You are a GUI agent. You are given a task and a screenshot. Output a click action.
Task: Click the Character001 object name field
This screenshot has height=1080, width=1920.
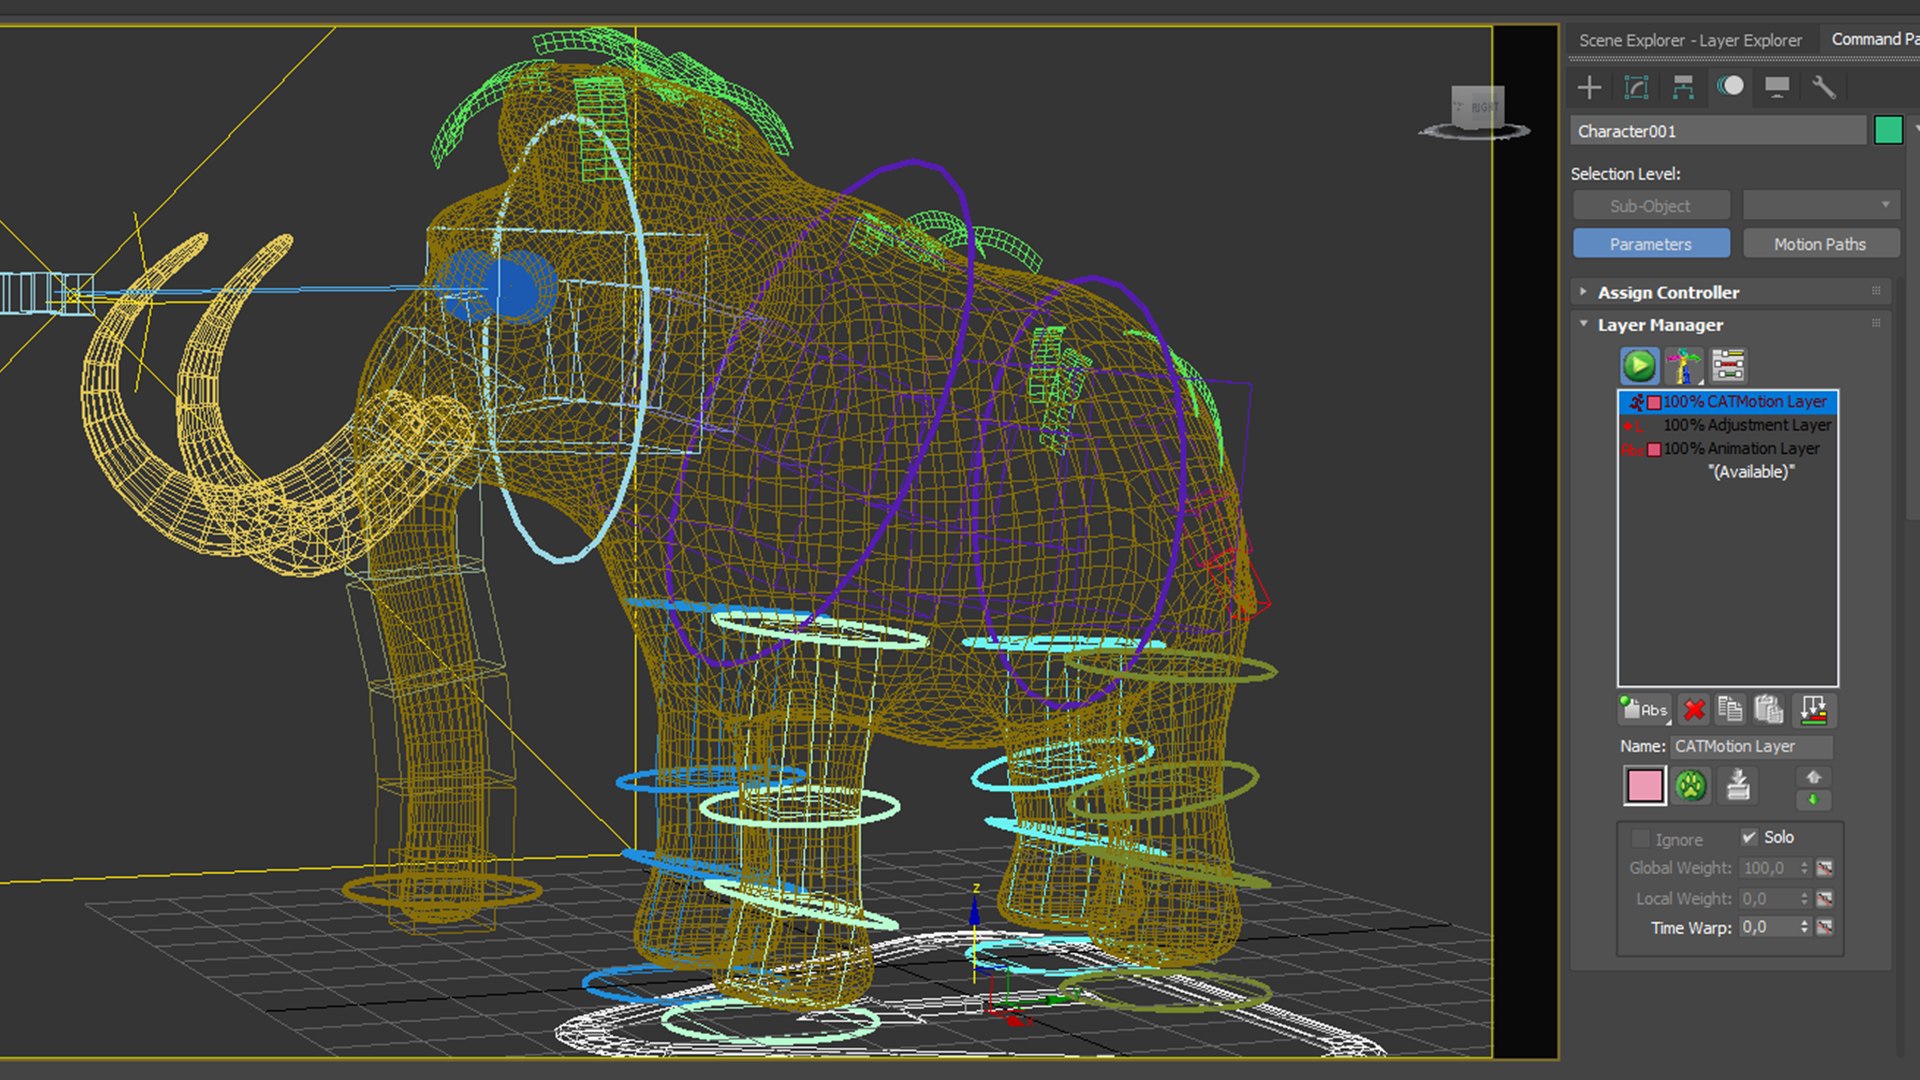(x=1717, y=131)
